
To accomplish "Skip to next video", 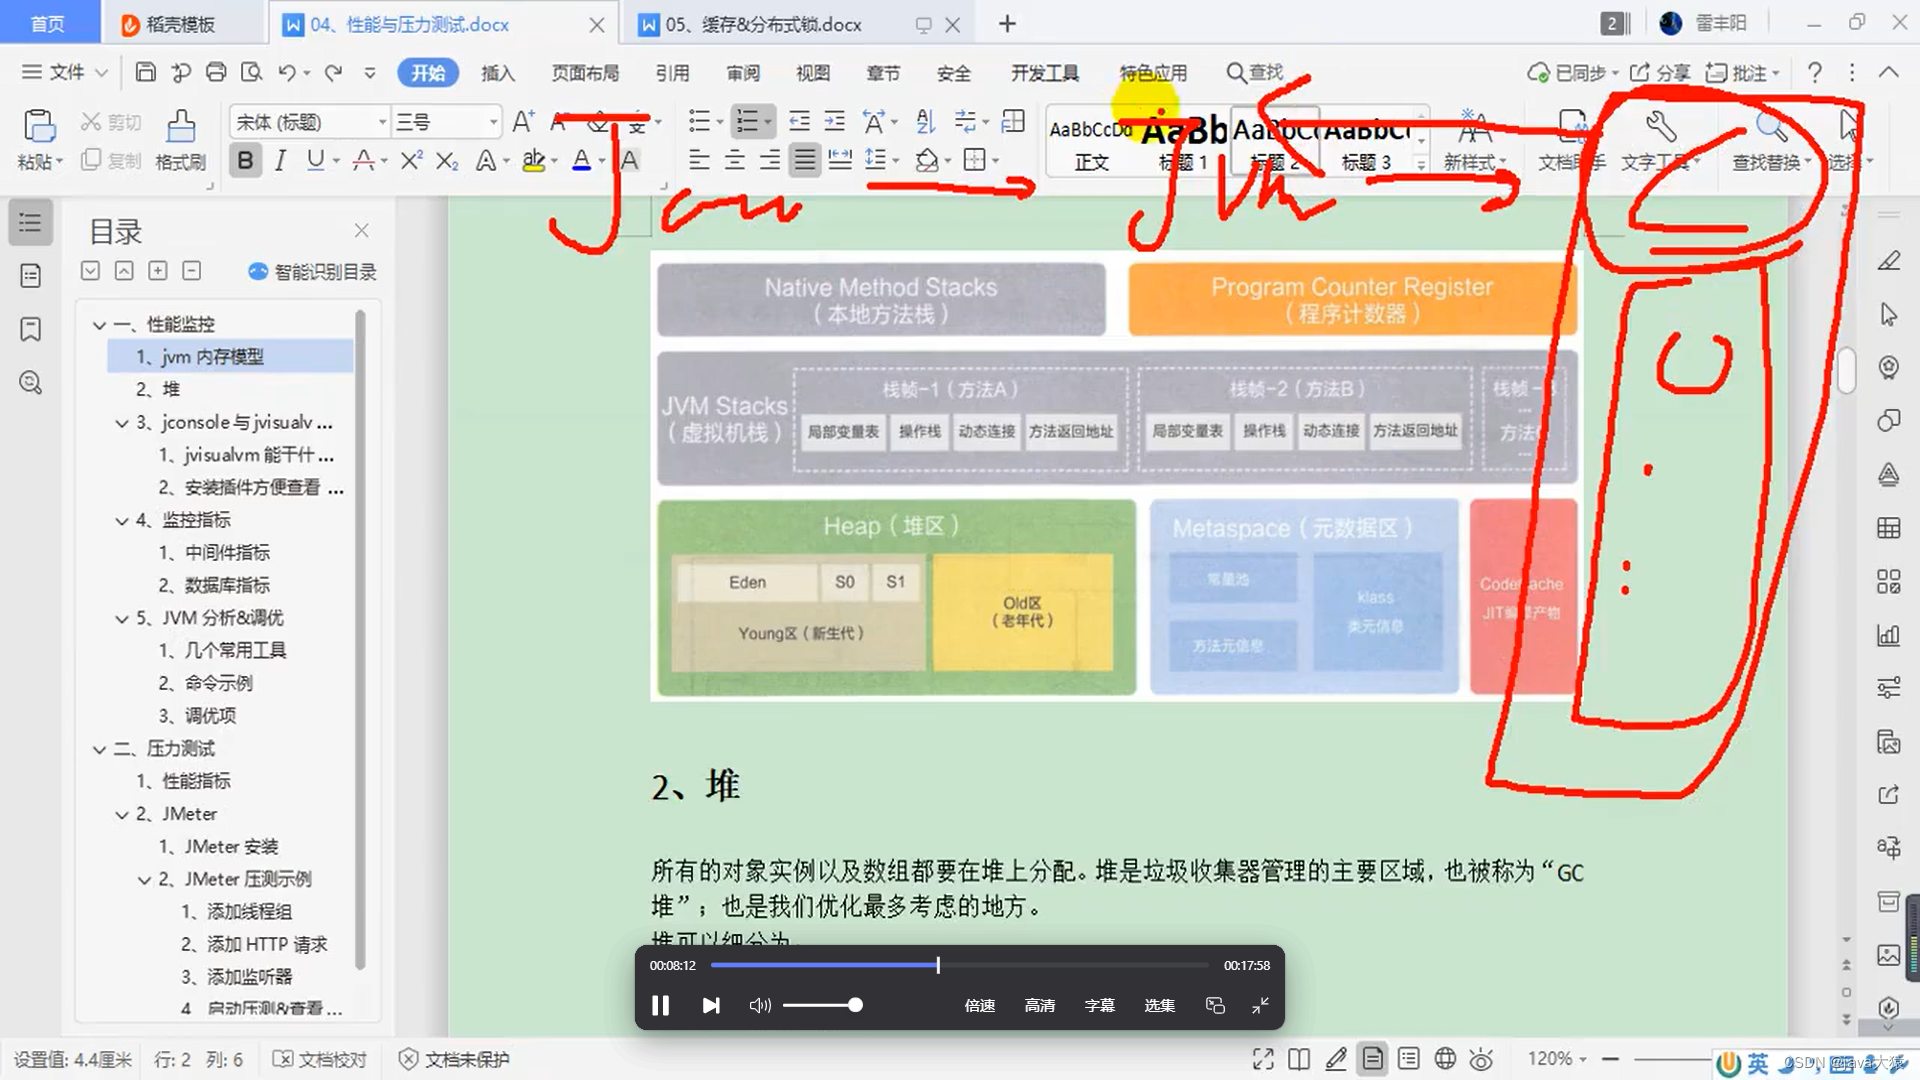I will pyautogui.click(x=711, y=1005).
